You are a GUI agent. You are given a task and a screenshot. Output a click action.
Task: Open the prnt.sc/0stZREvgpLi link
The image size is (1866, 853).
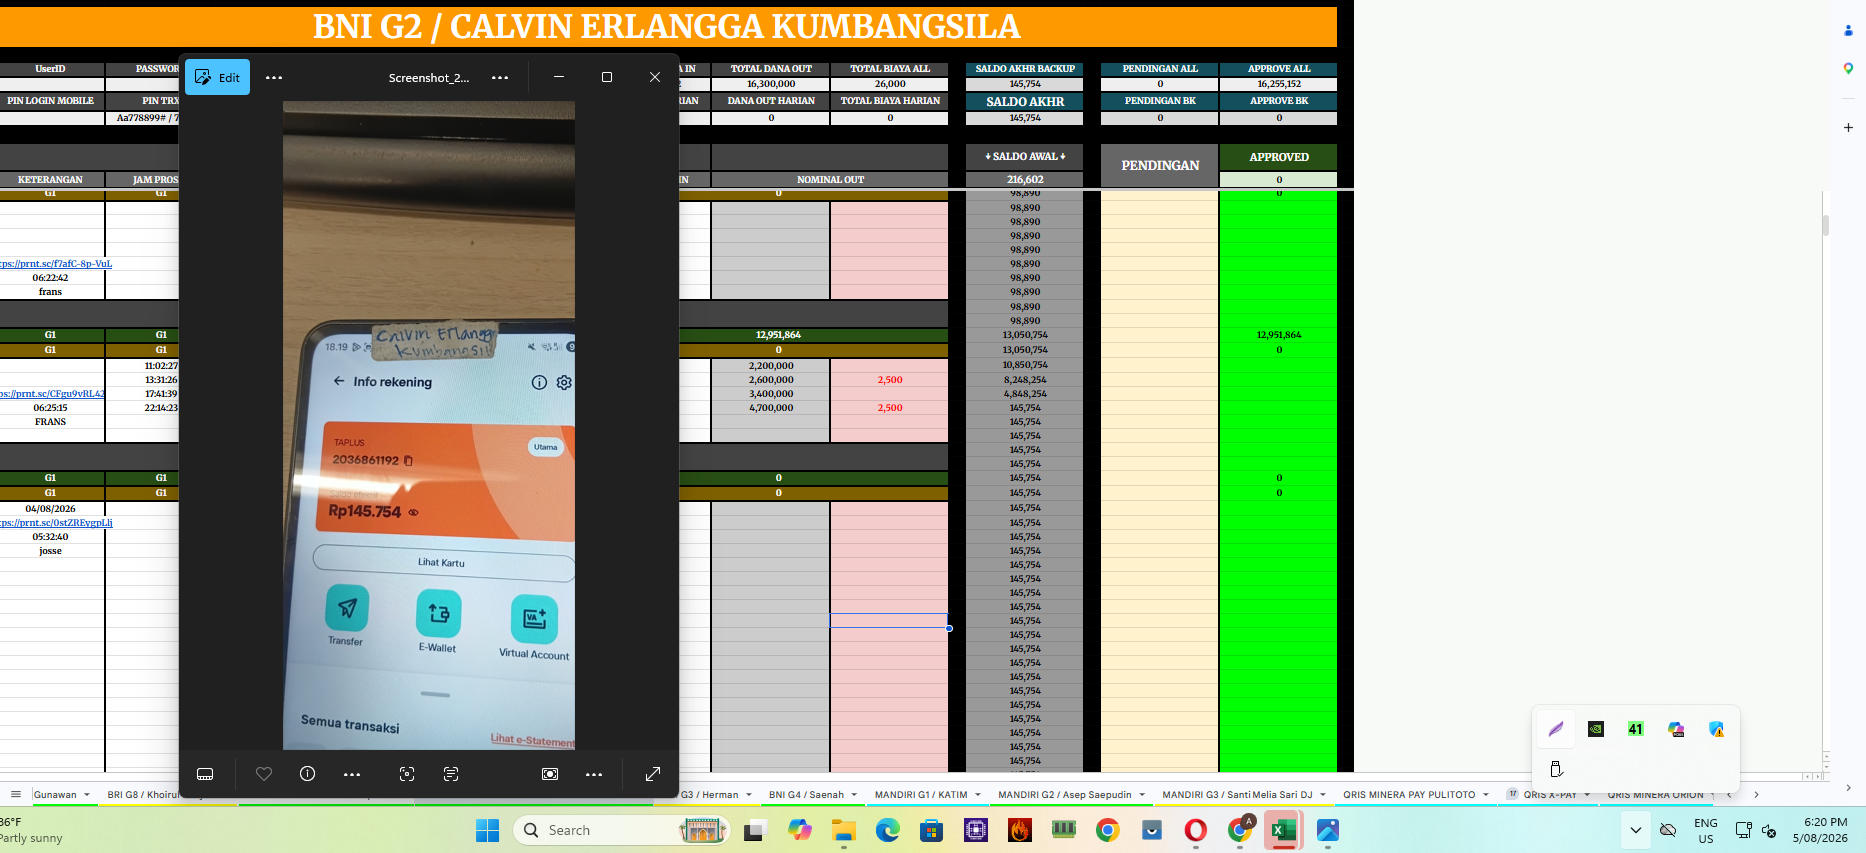[56, 523]
